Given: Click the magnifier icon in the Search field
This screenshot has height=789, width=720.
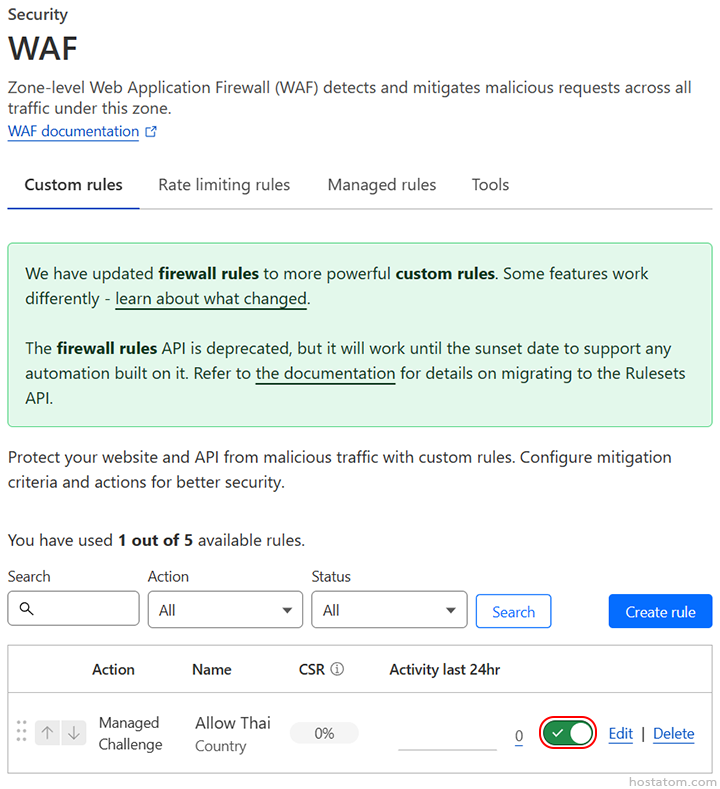Looking at the screenshot, I should click(x=27, y=609).
